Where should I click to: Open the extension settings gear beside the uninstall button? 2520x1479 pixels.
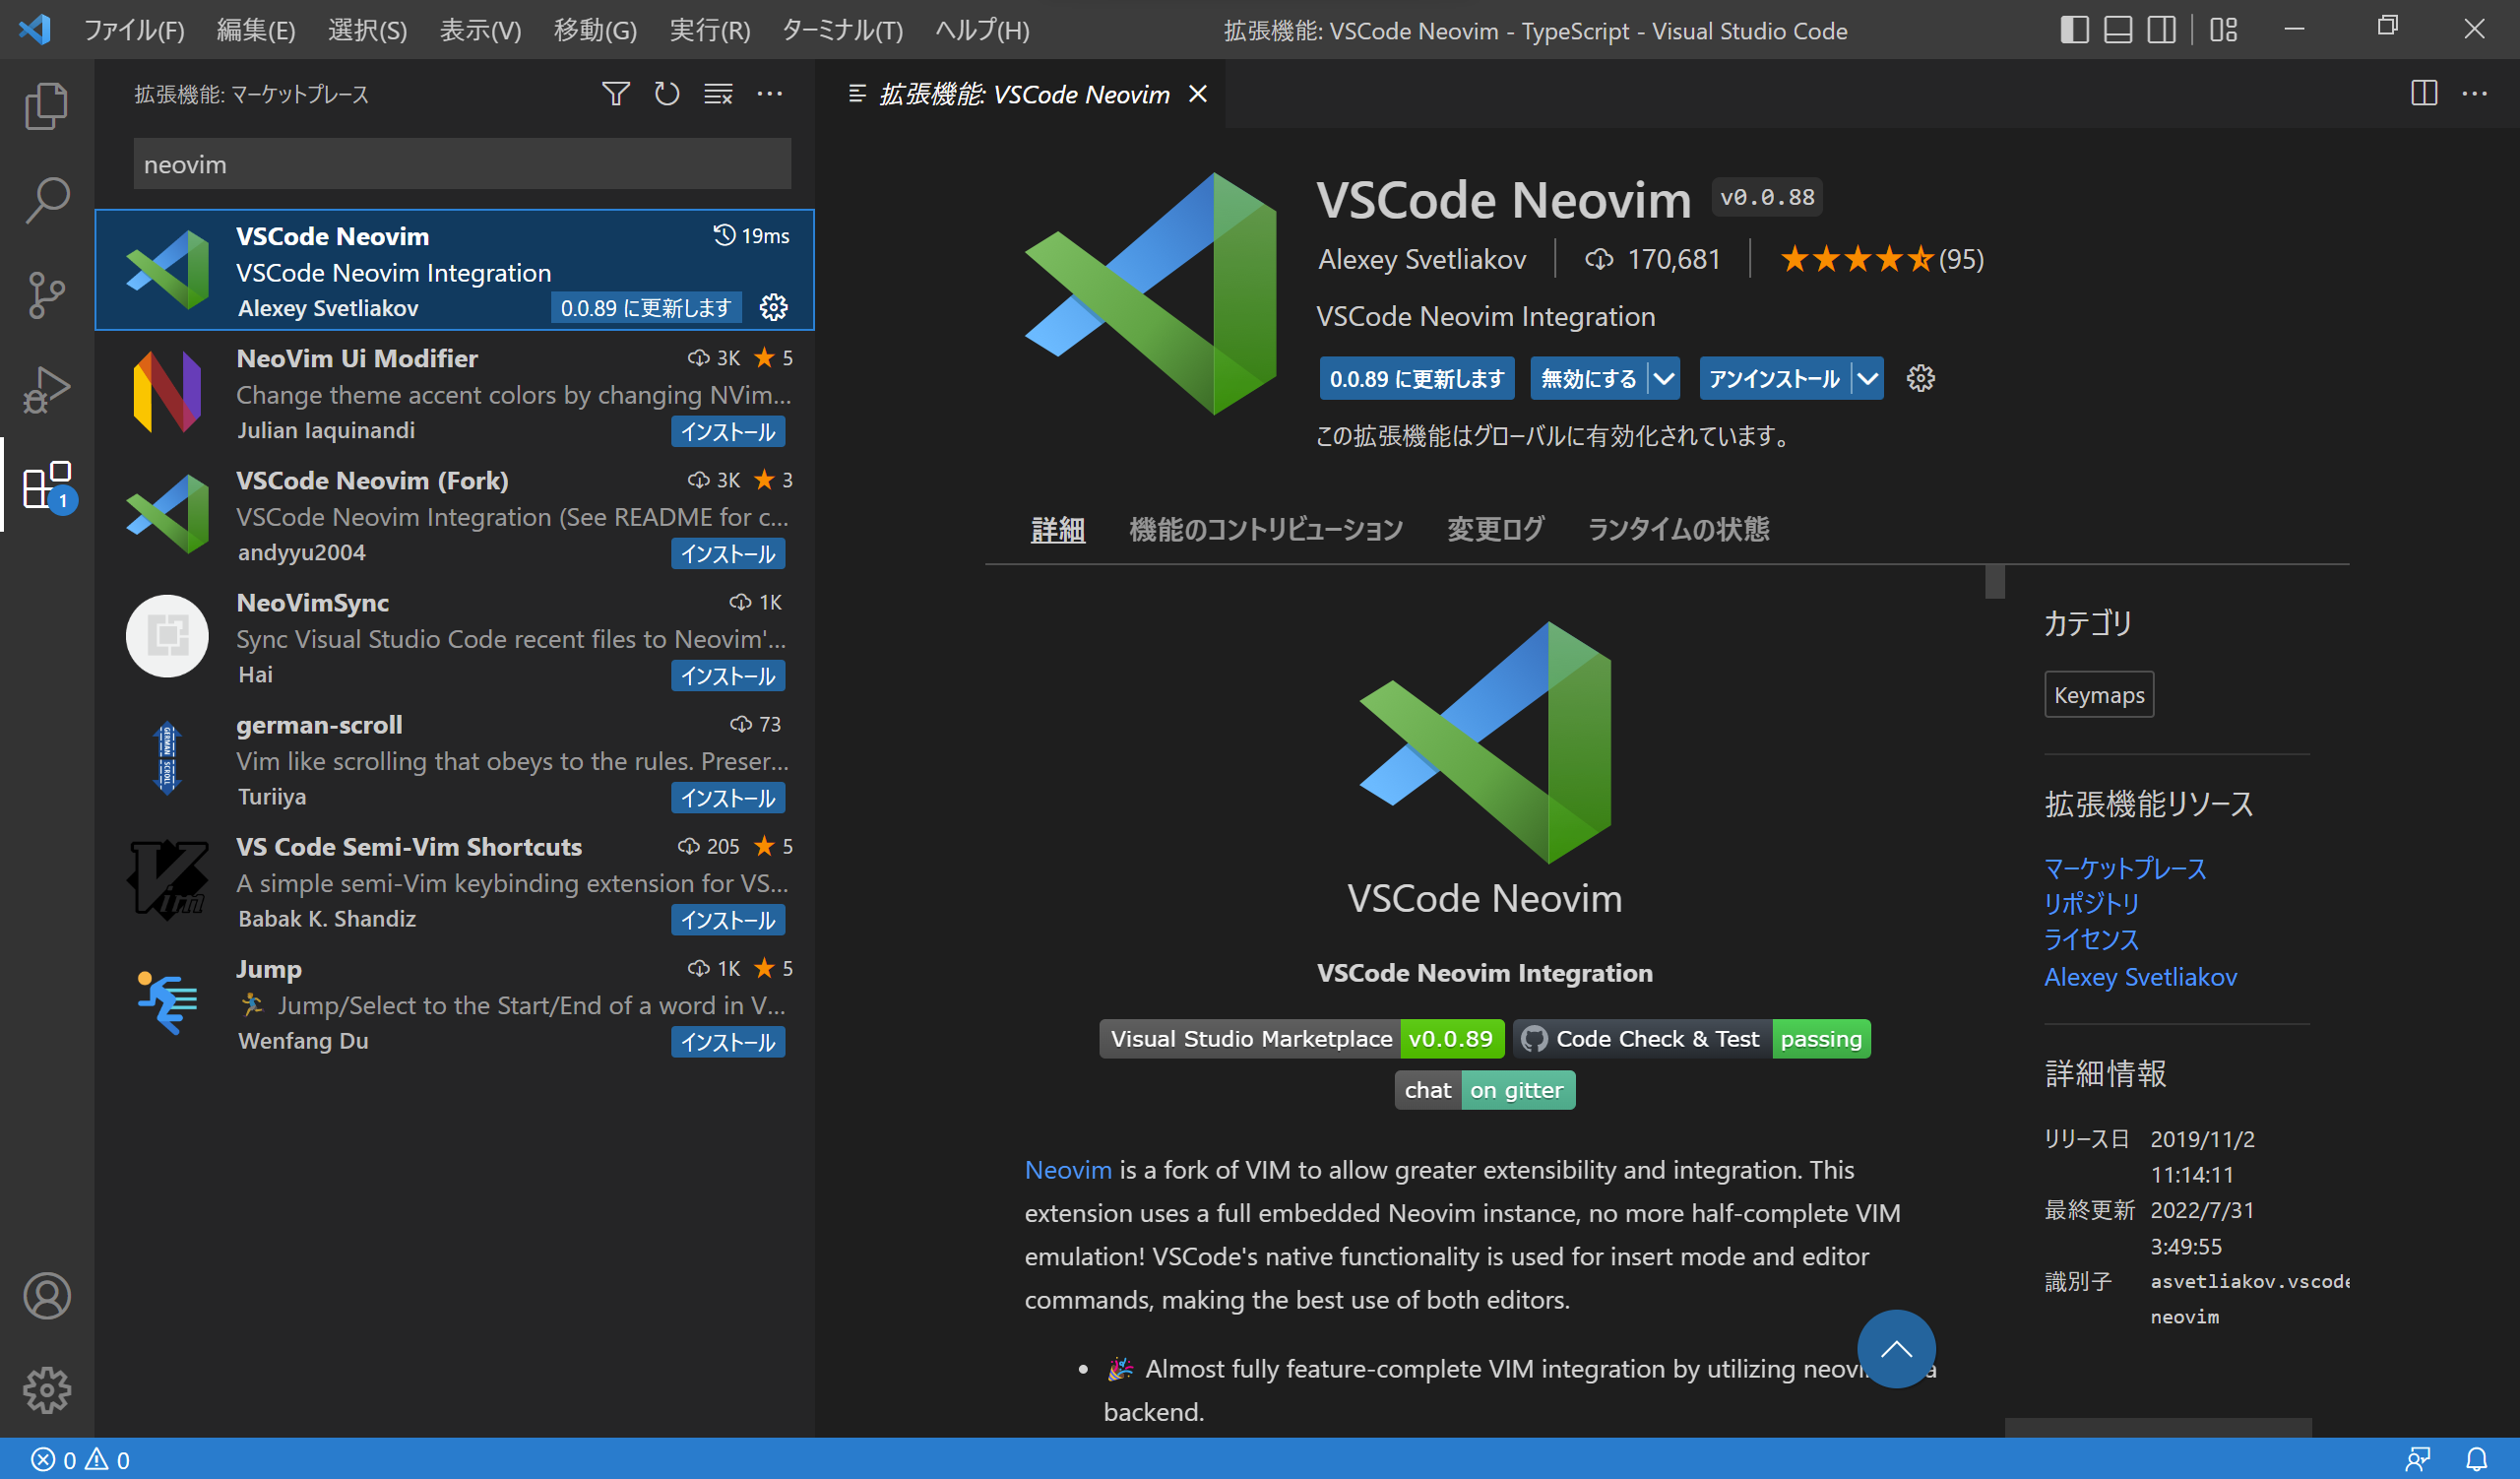click(1919, 378)
